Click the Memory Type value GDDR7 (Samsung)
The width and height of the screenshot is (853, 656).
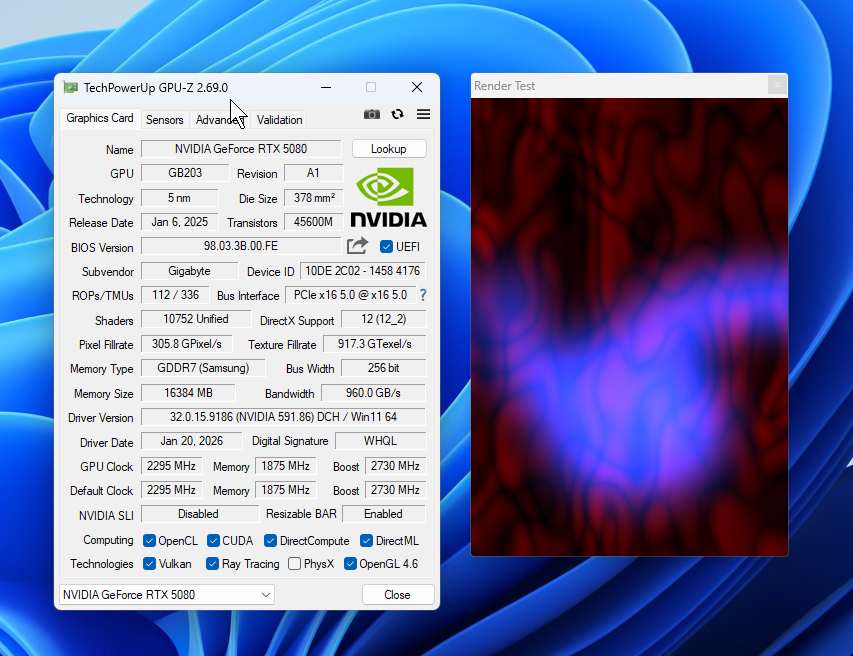[x=203, y=368]
